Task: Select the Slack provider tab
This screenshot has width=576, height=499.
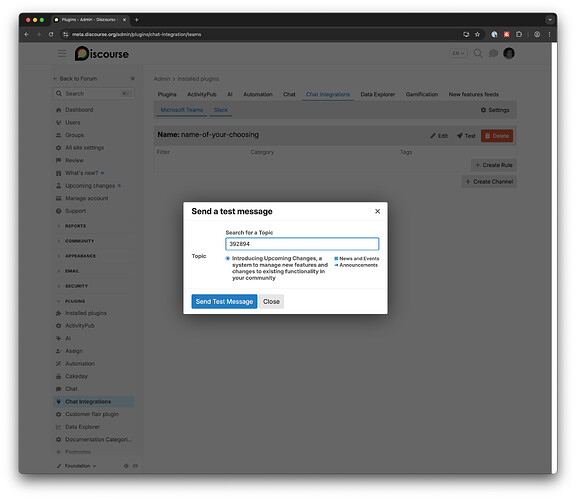Action: tap(221, 110)
